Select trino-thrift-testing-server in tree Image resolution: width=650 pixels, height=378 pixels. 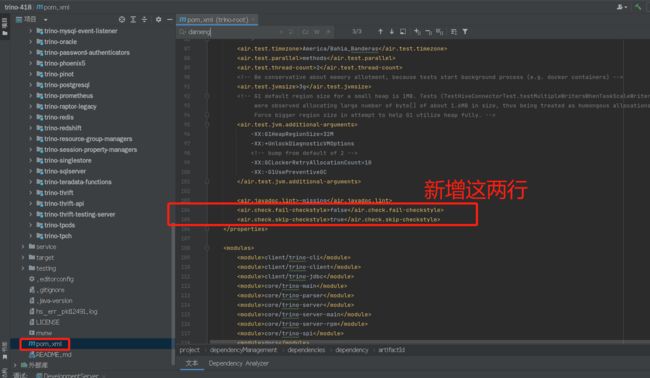pos(80,214)
